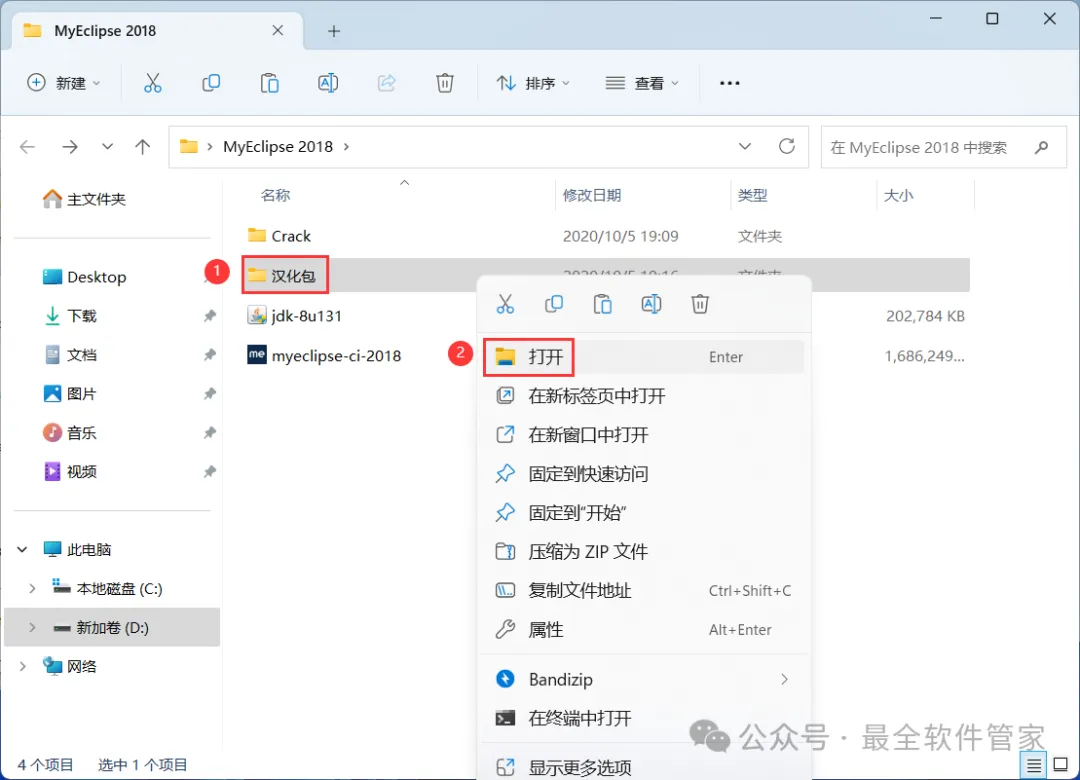Screen dimensions: 1080x780
Task: Sort by the 名称 column header
Action: (276, 195)
